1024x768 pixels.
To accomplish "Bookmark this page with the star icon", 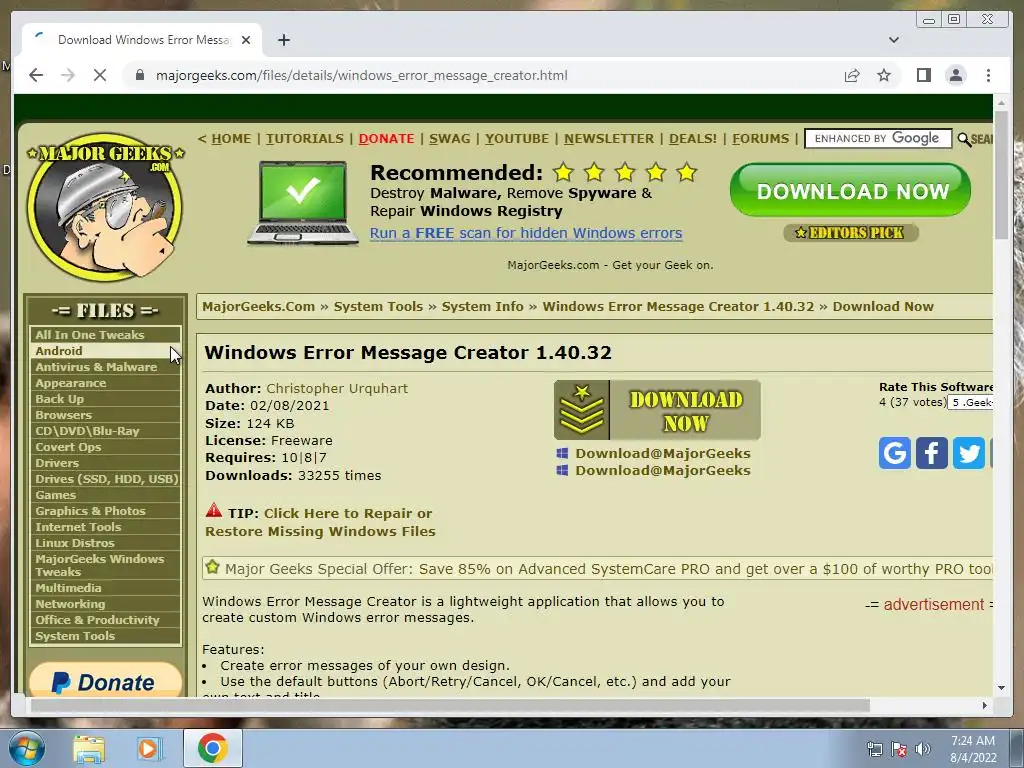I will (884, 75).
